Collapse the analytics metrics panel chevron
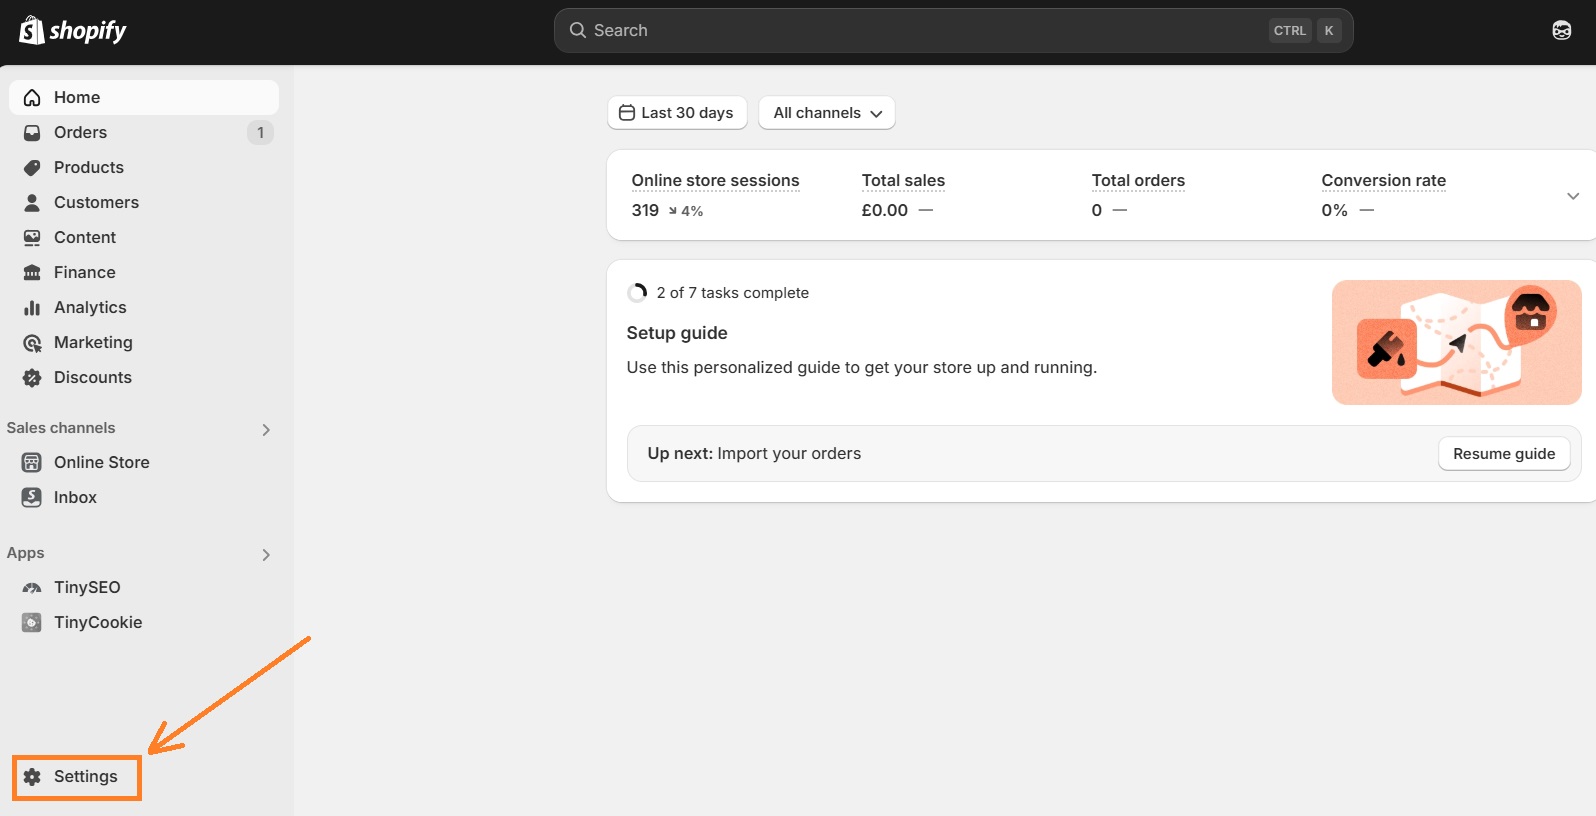The height and width of the screenshot is (816, 1596). point(1573,196)
